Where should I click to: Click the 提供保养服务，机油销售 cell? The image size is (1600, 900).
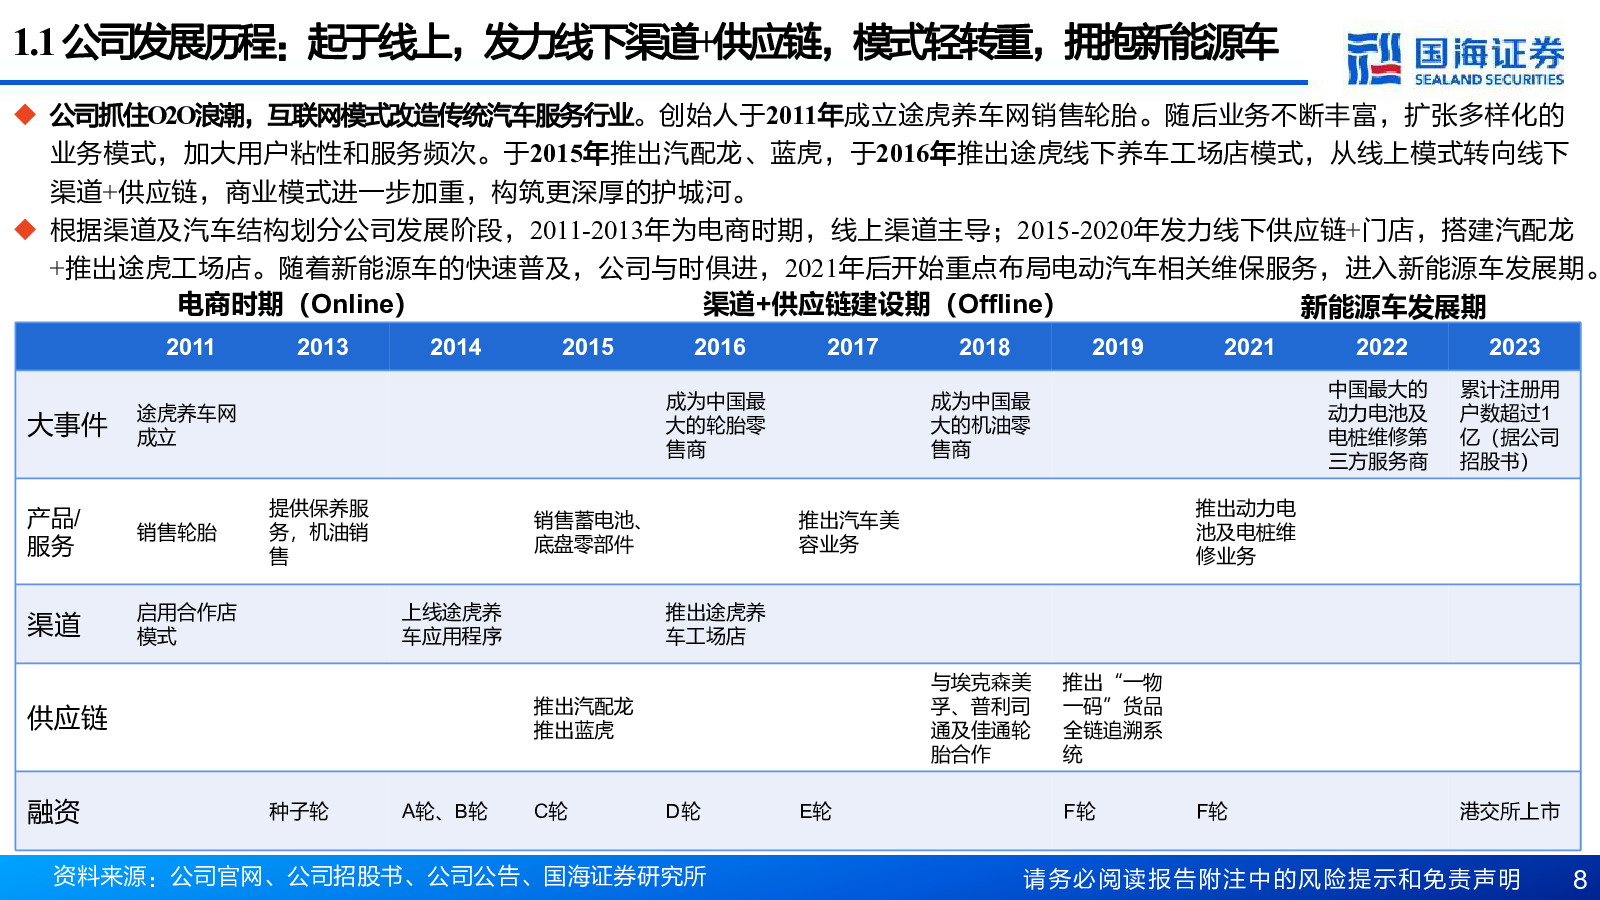(x=319, y=532)
